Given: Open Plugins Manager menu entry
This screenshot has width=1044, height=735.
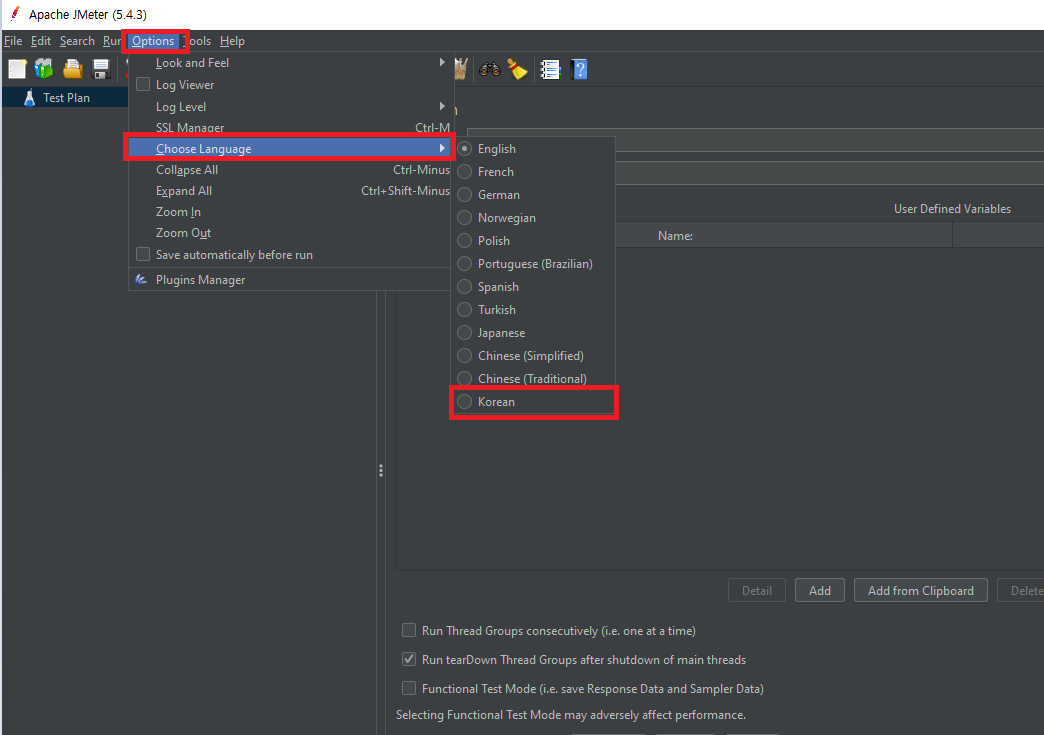Looking at the screenshot, I should (290, 280).
